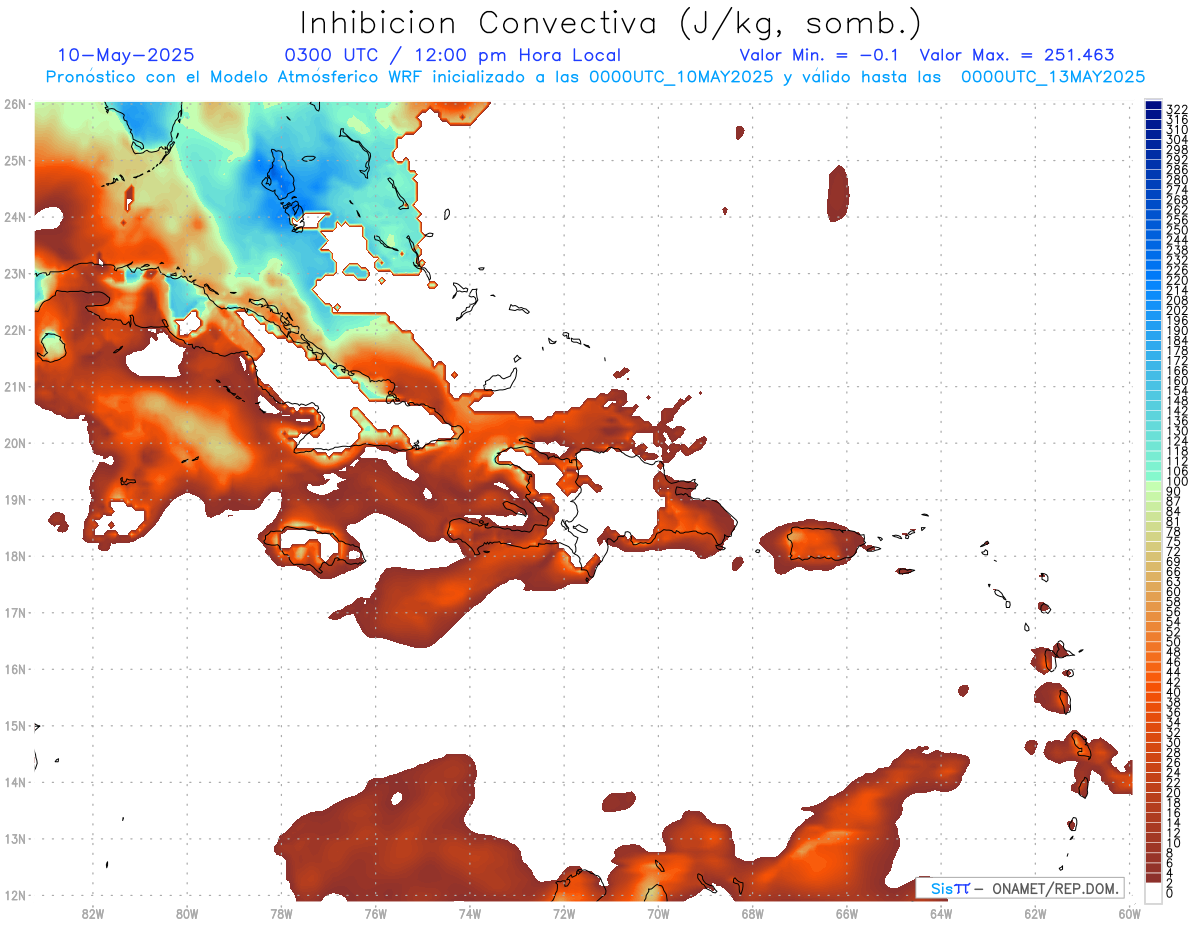Click the 23N latitude label
Image resolution: width=1200 pixels, height=927 pixels.
14,273
